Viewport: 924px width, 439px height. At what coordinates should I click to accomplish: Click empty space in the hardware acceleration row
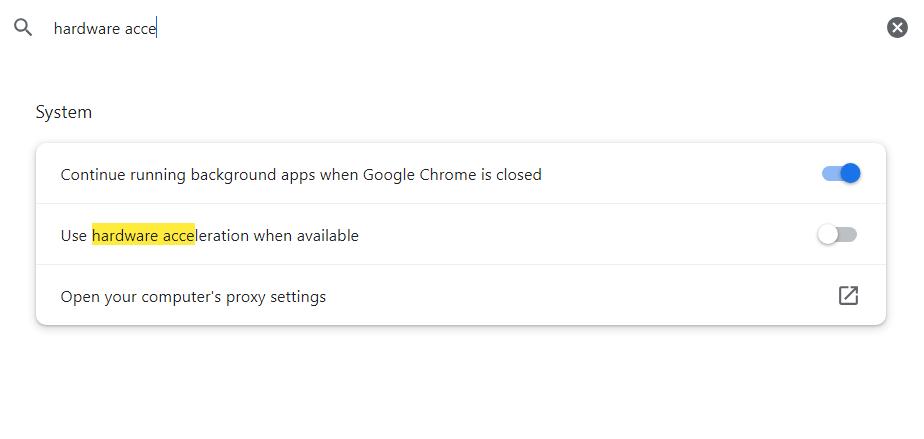click(590, 236)
